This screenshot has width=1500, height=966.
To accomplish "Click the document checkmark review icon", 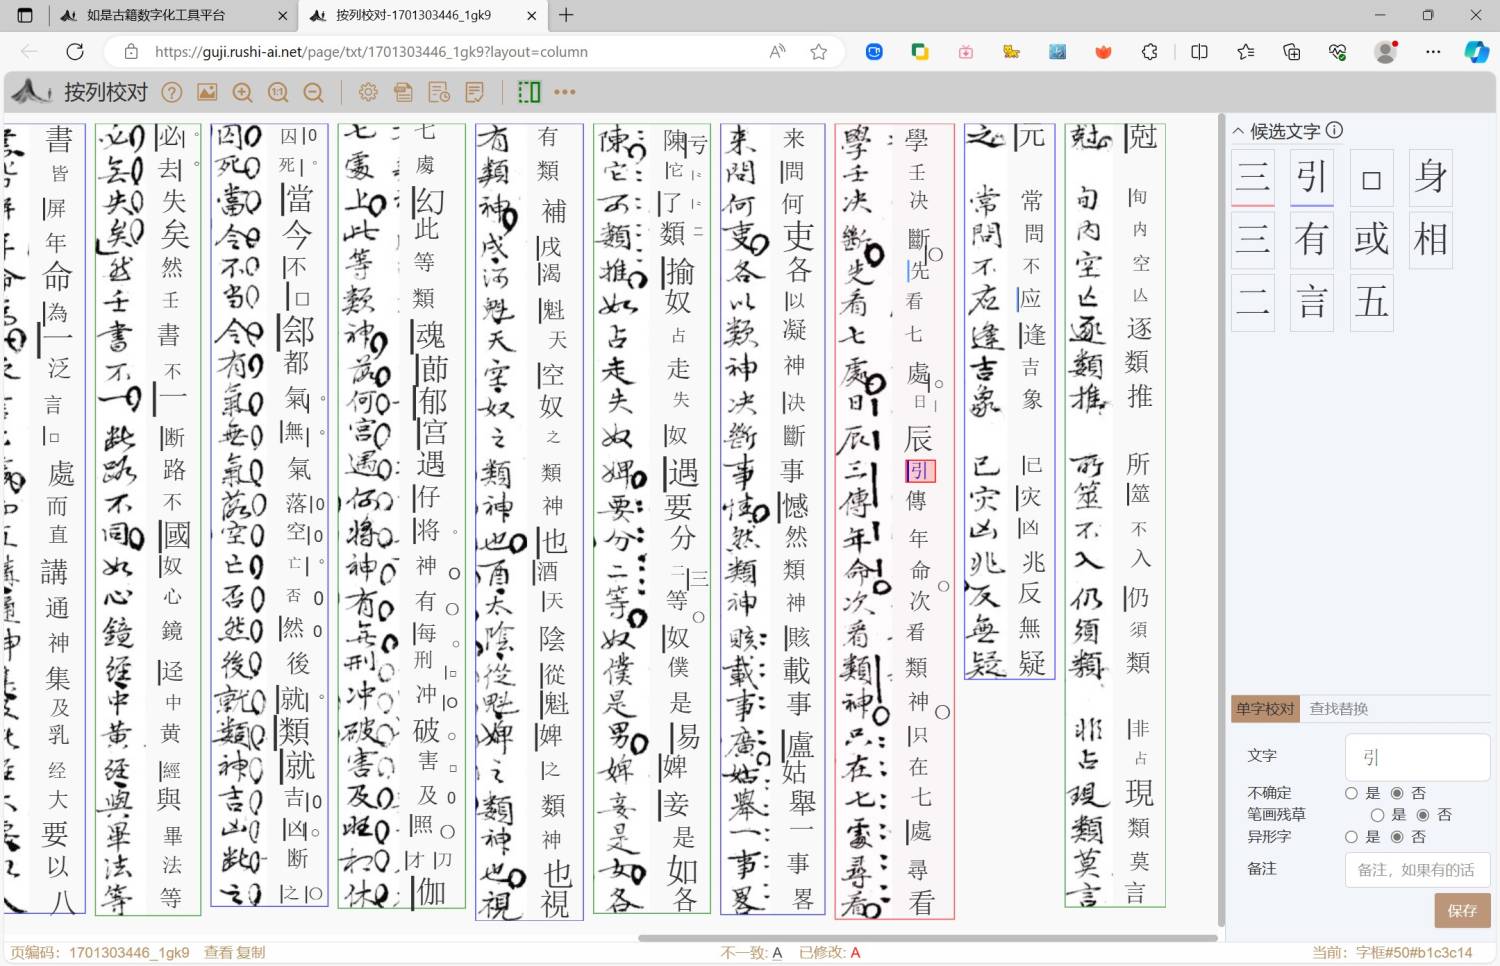I will point(475,92).
